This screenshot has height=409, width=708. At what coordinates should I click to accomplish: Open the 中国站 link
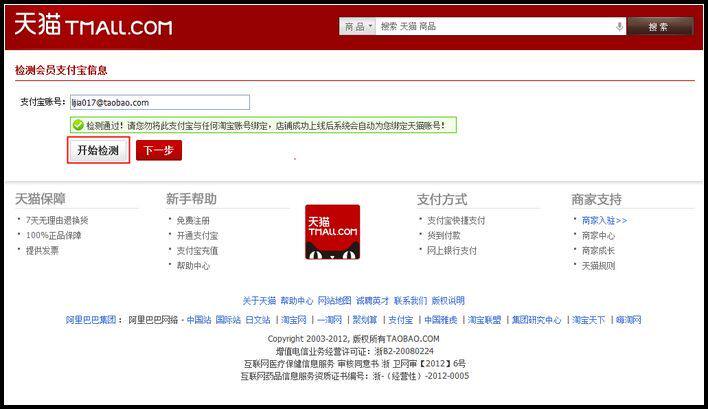point(199,320)
